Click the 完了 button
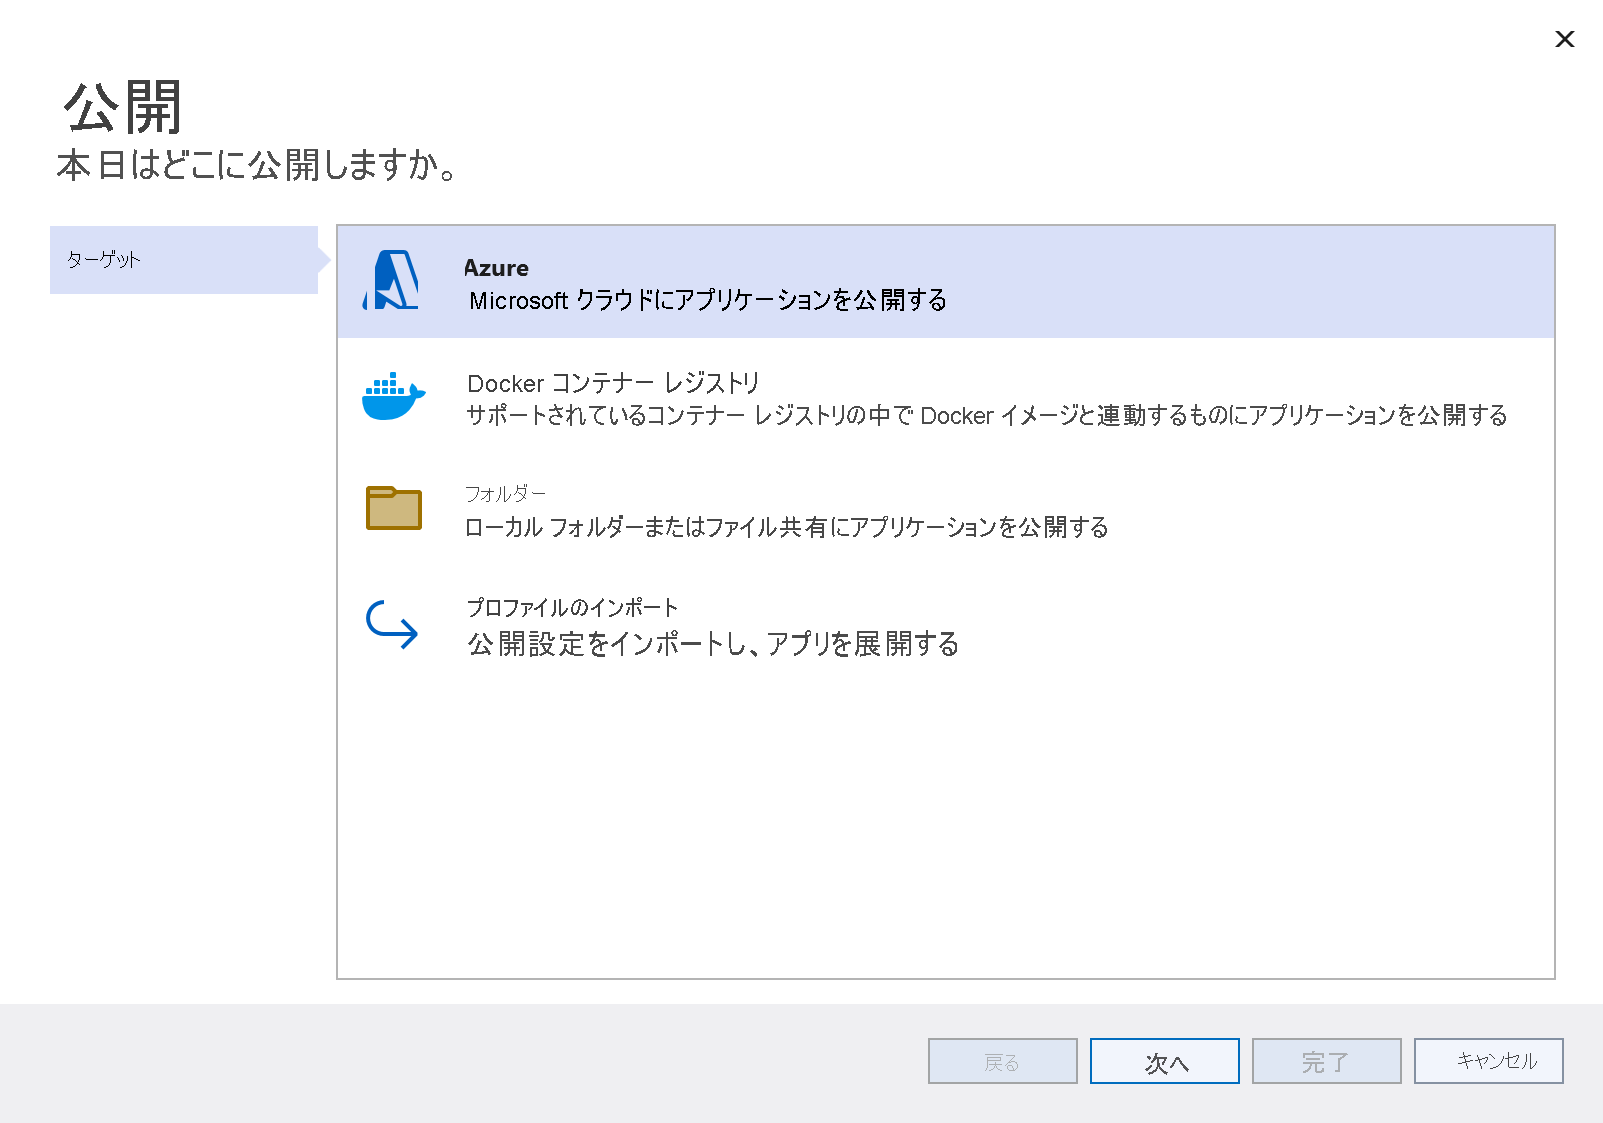The image size is (1603, 1123). [1327, 1061]
